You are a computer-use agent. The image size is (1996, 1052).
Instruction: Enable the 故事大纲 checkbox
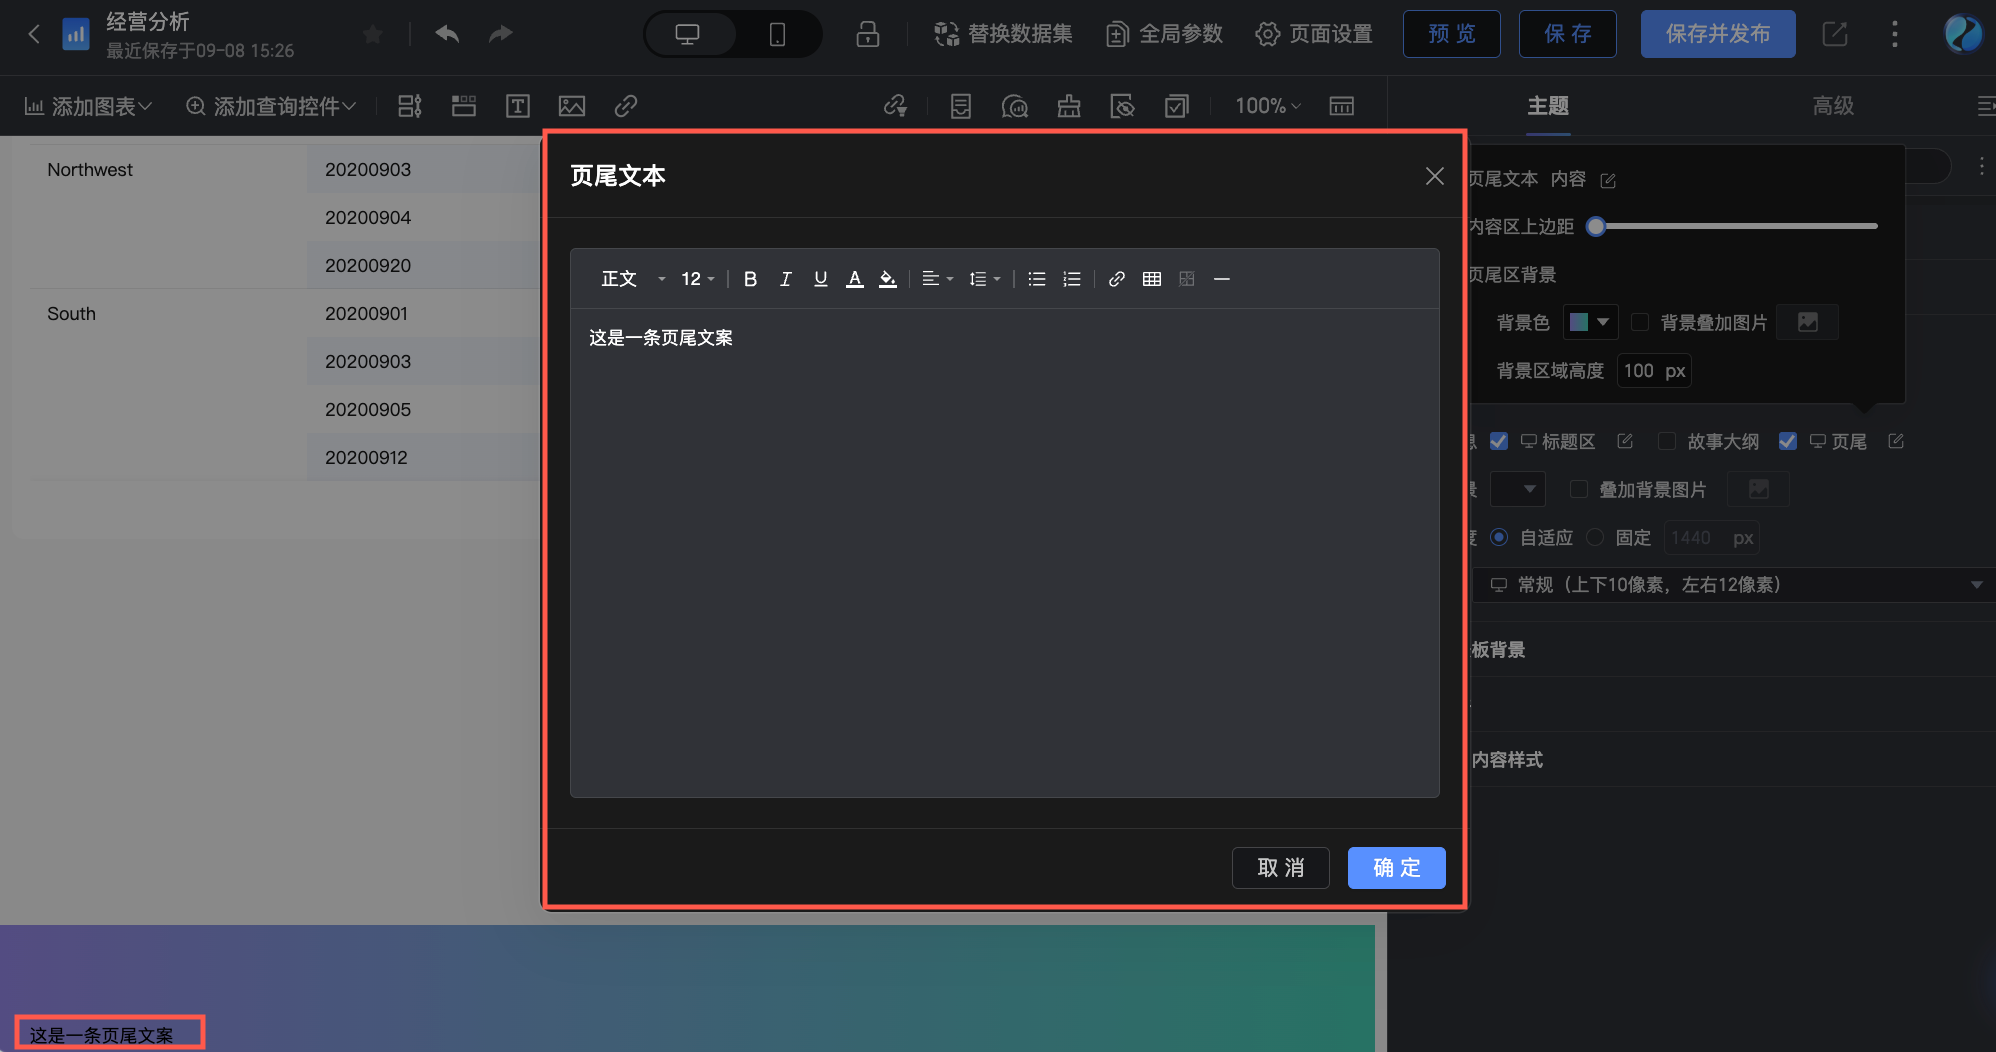(1666, 441)
